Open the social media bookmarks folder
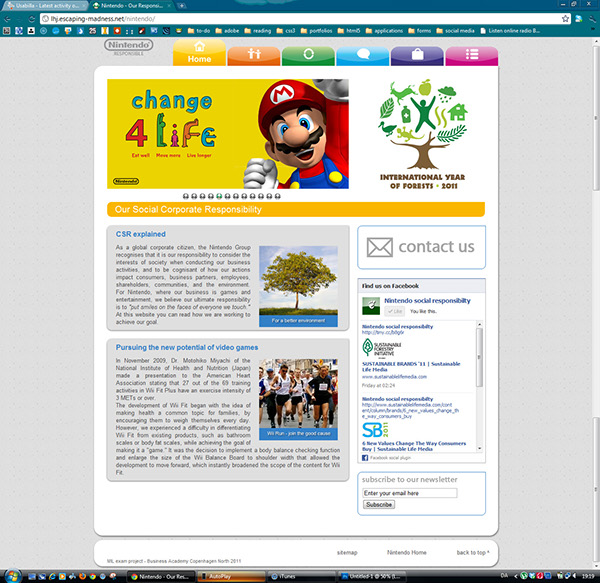600x583 pixels. coord(455,31)
